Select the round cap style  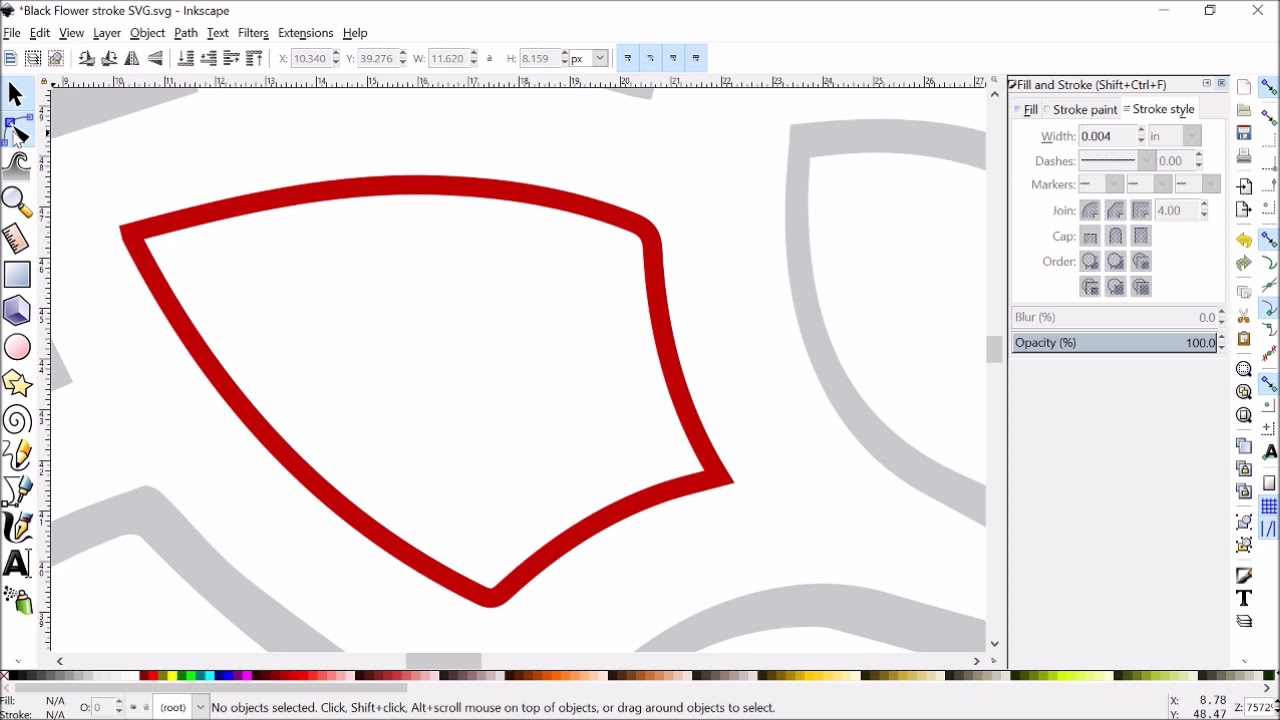point(1115,237)
